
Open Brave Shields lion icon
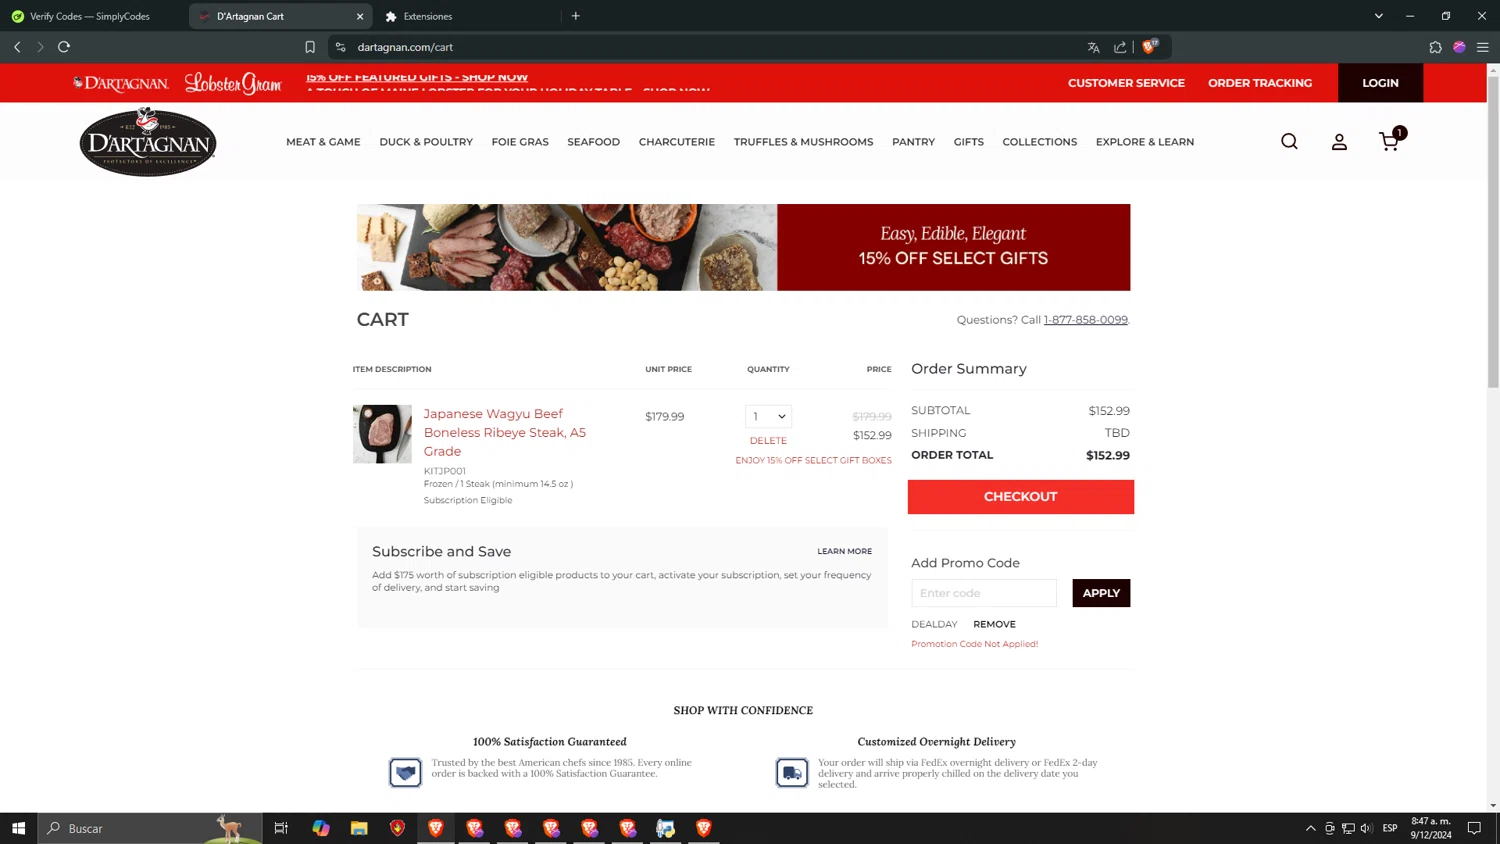coord(1150,46)
